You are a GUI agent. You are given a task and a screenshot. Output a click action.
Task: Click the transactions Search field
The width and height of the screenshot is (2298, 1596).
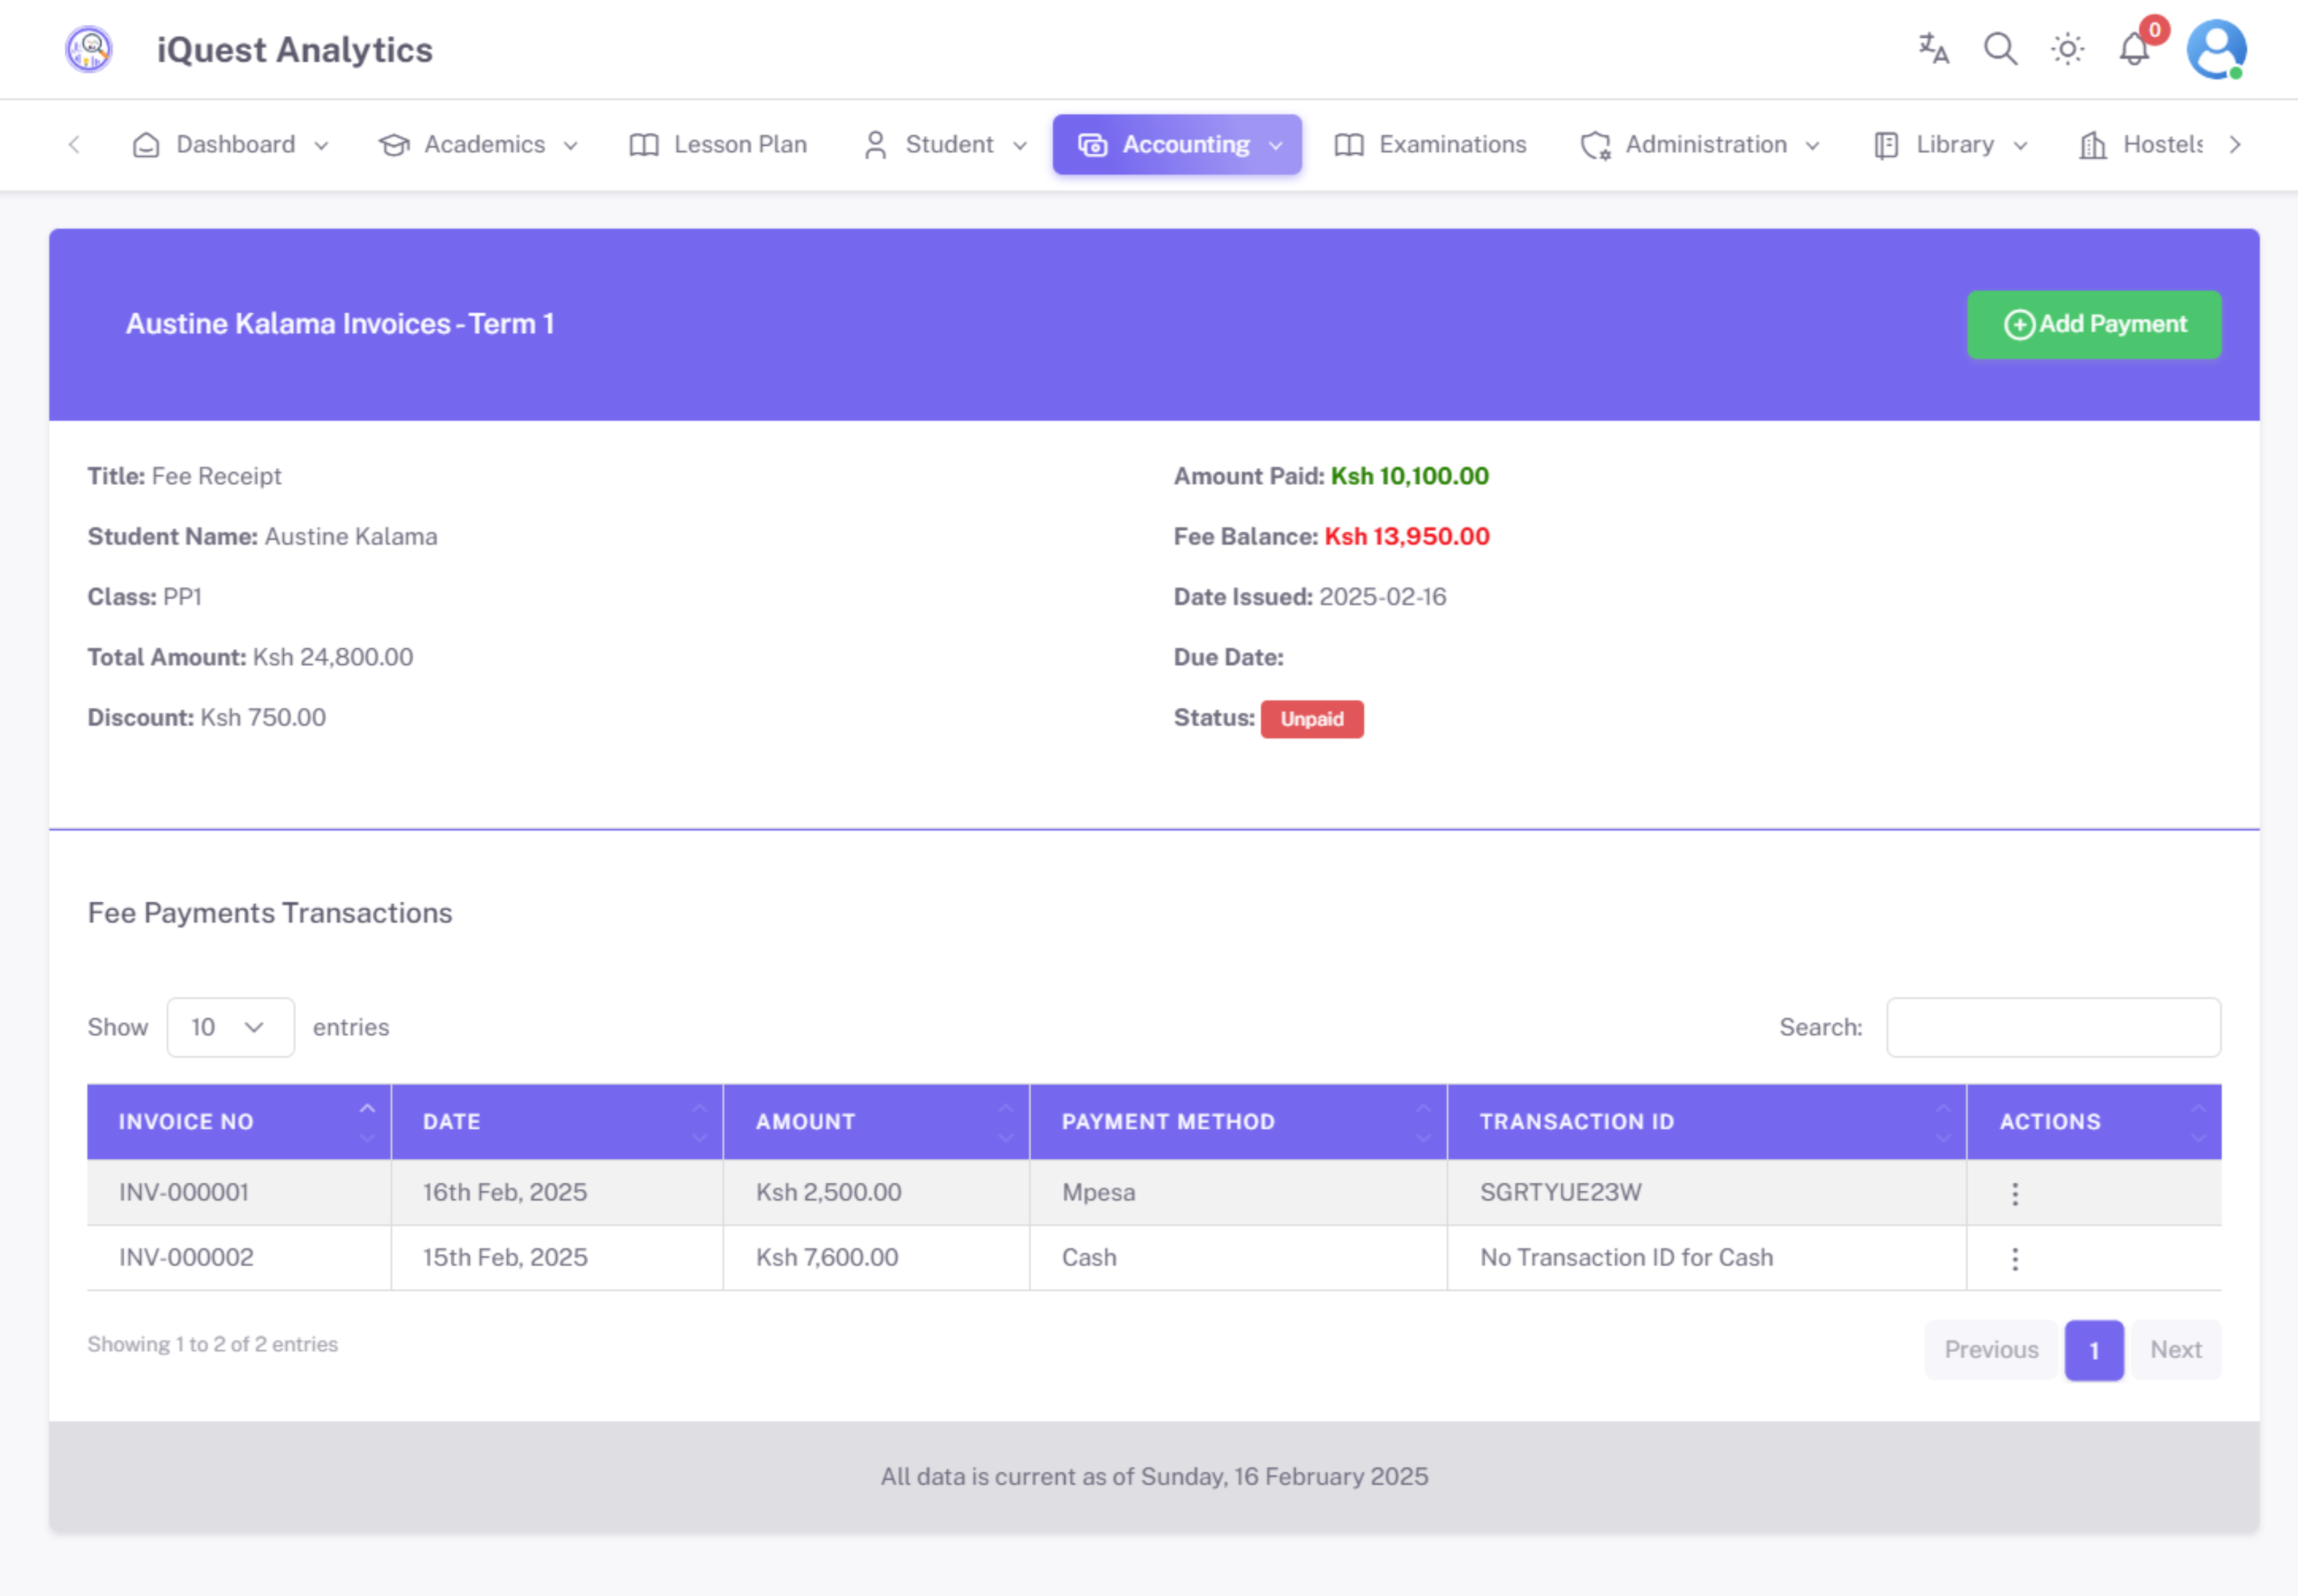(2052, 1027)
